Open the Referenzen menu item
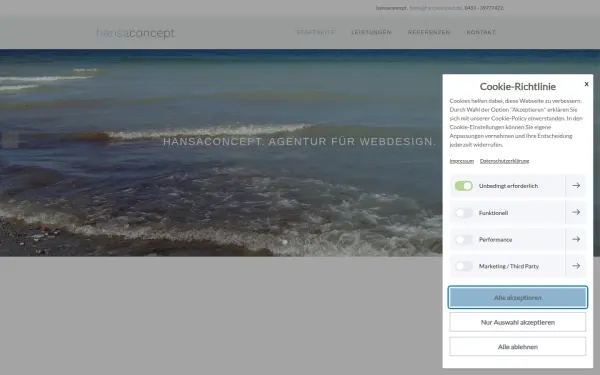This screenshot has width=600, height=375. click(429, 32)
